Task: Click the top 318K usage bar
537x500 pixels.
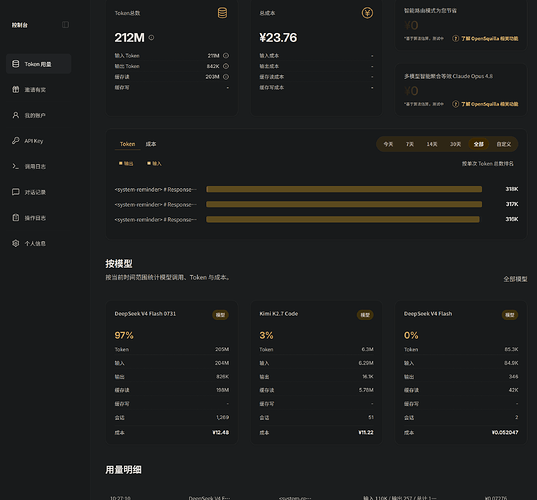Action: [344, 189]
